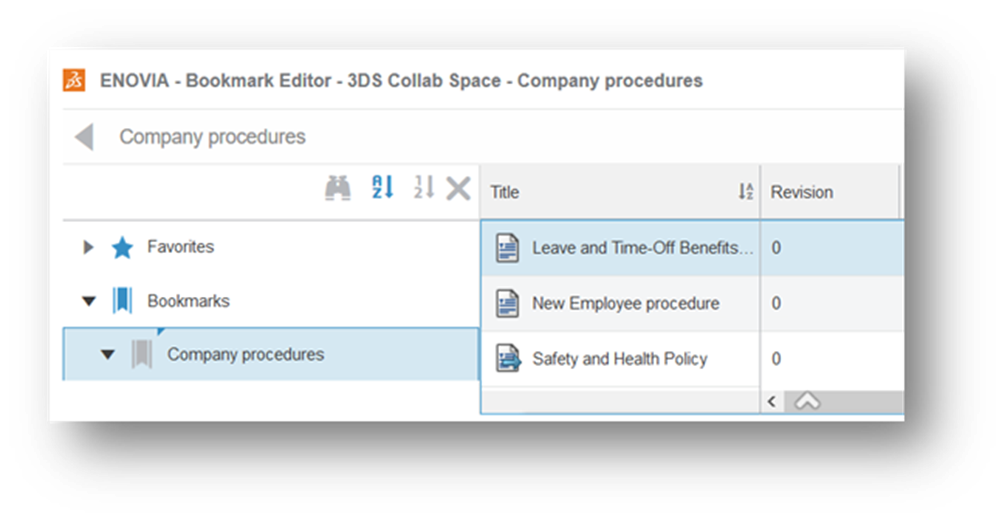
Task: Click the 3DS logo icon in title bar
Action: tap(73, 81)
